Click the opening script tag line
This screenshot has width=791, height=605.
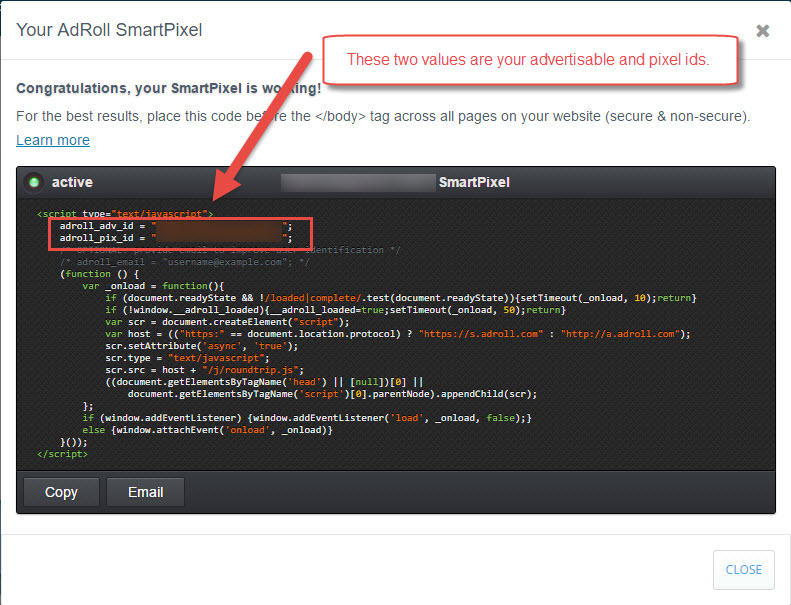(x=125, y=213)
